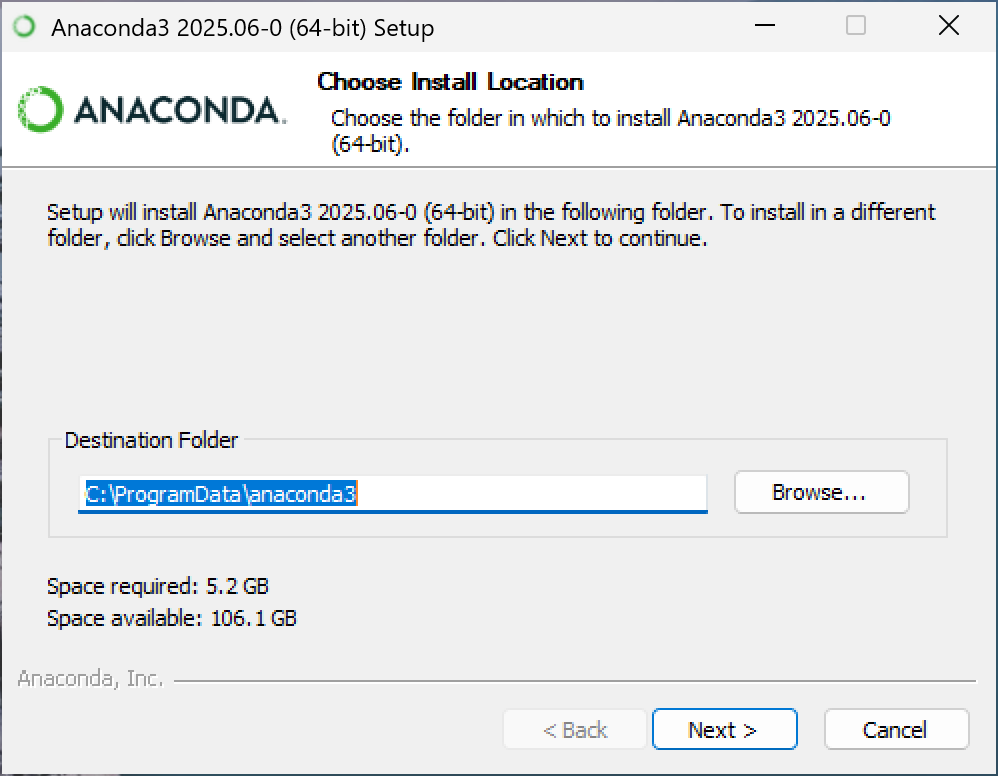Click the "Space available: 106.1 GB" text

pyautogui.click(x=172, y=618)
